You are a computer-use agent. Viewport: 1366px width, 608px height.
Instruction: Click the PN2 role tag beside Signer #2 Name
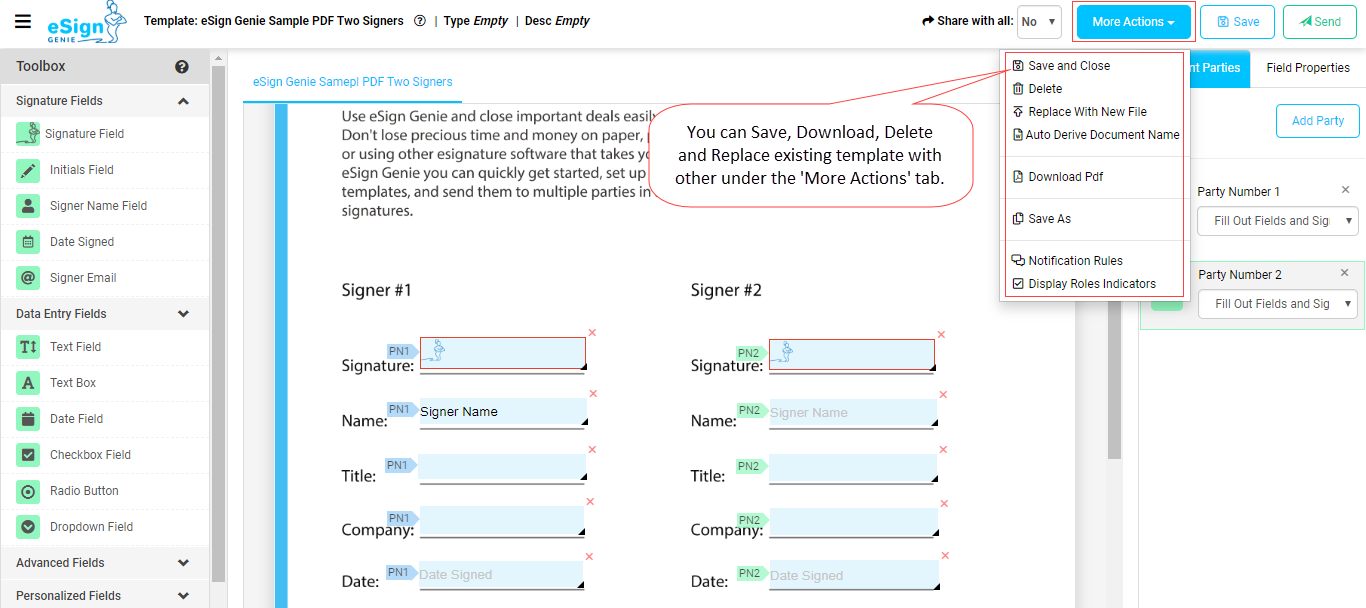[x=752, y=410]
